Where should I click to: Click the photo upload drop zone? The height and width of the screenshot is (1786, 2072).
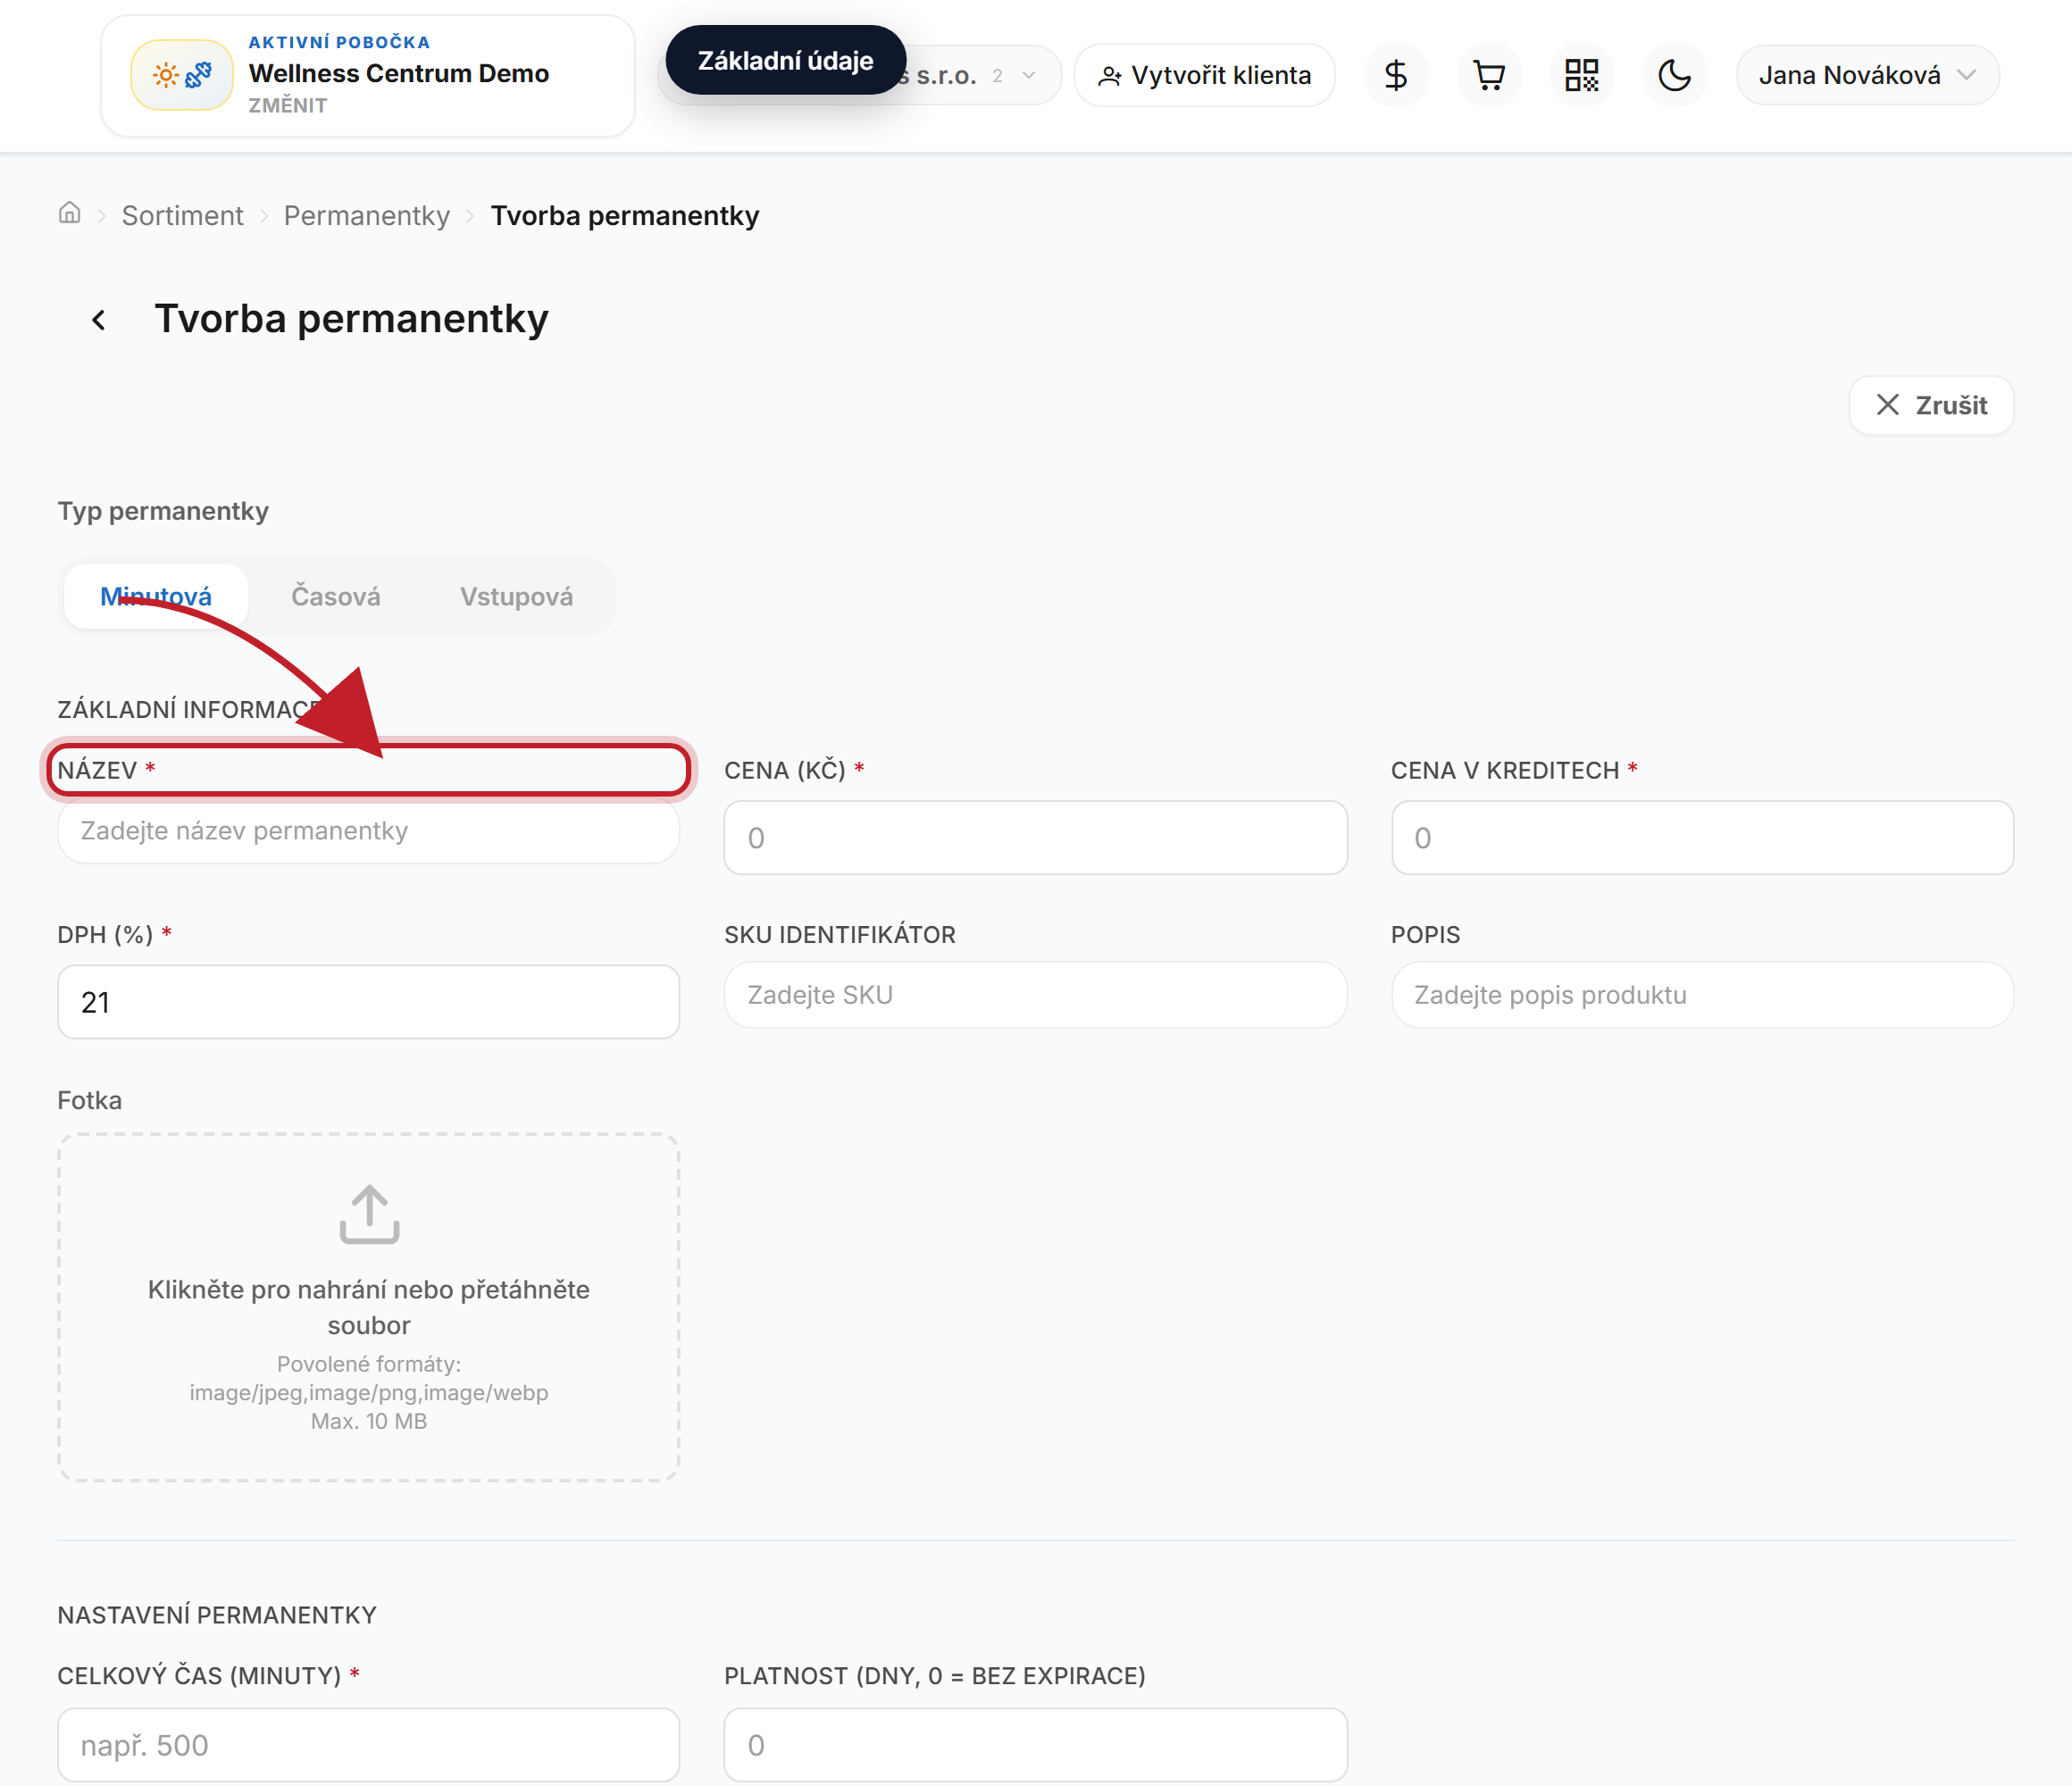(x=369, y=1307)
